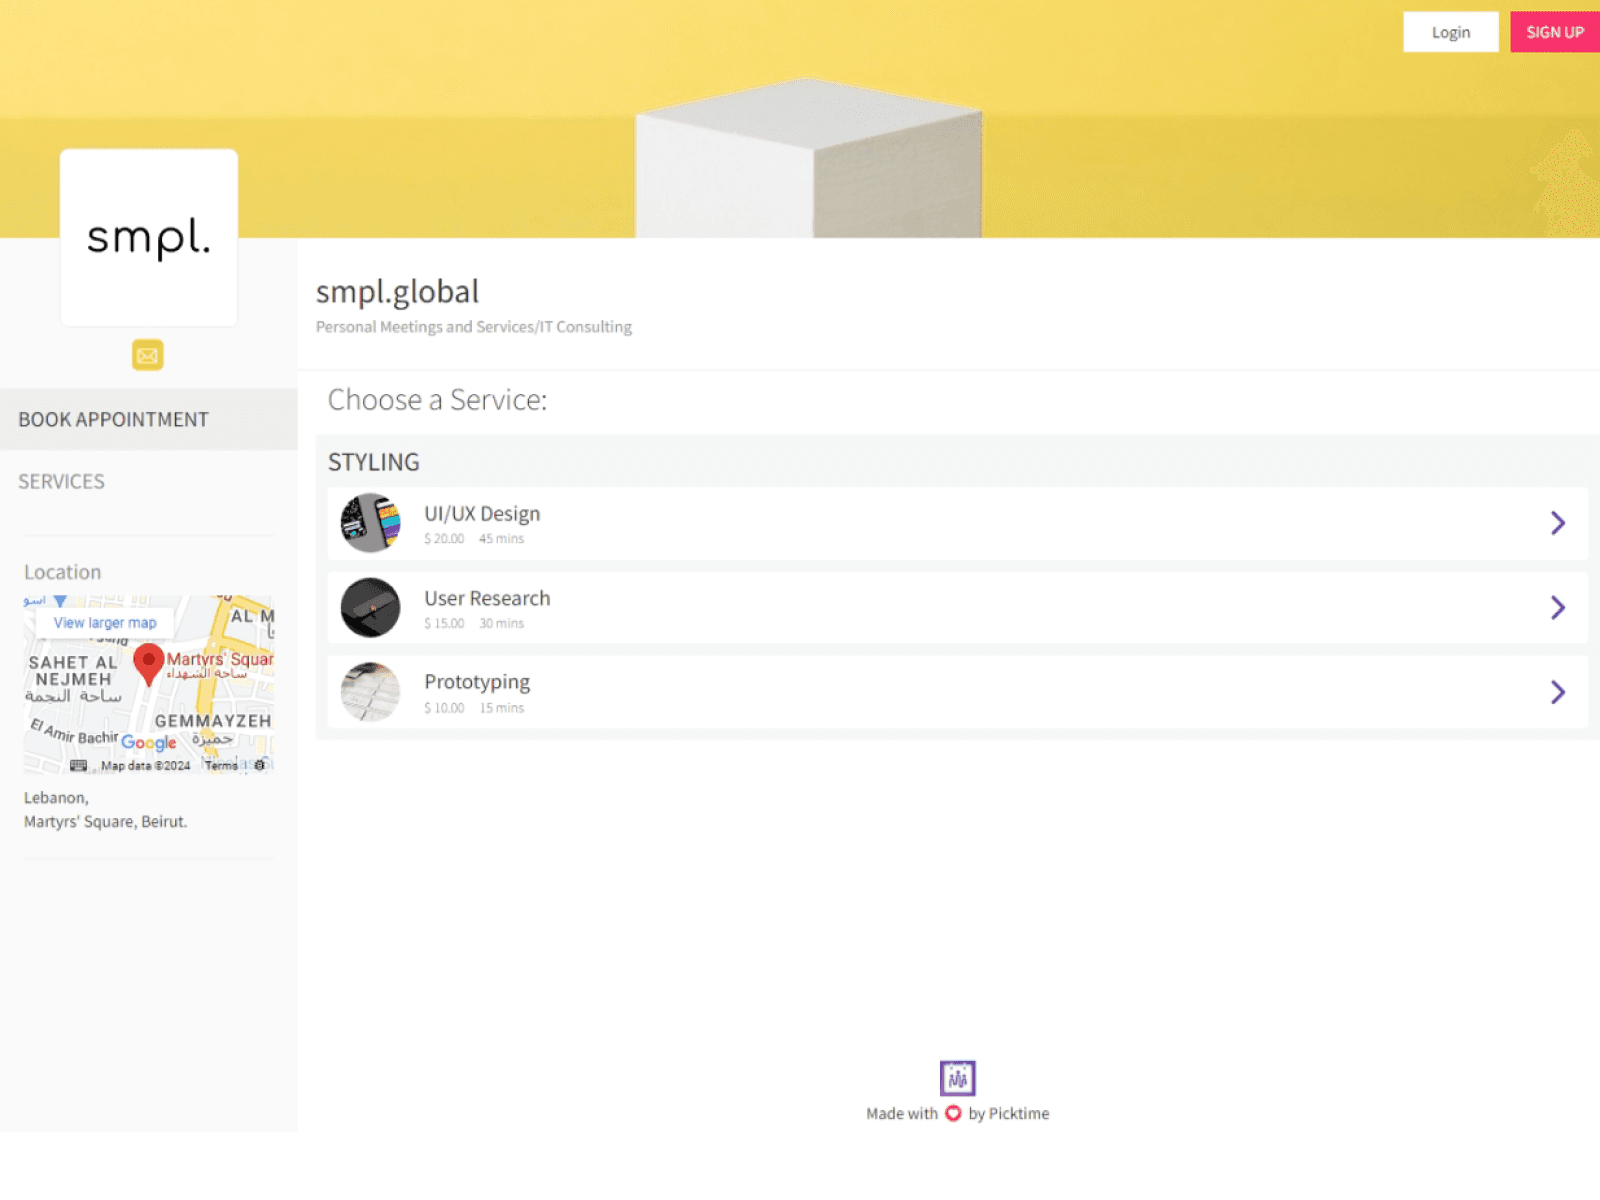The image size is (1600, 1200).
Task: Click the $ 15.00 price text
Action: [444, 624]
